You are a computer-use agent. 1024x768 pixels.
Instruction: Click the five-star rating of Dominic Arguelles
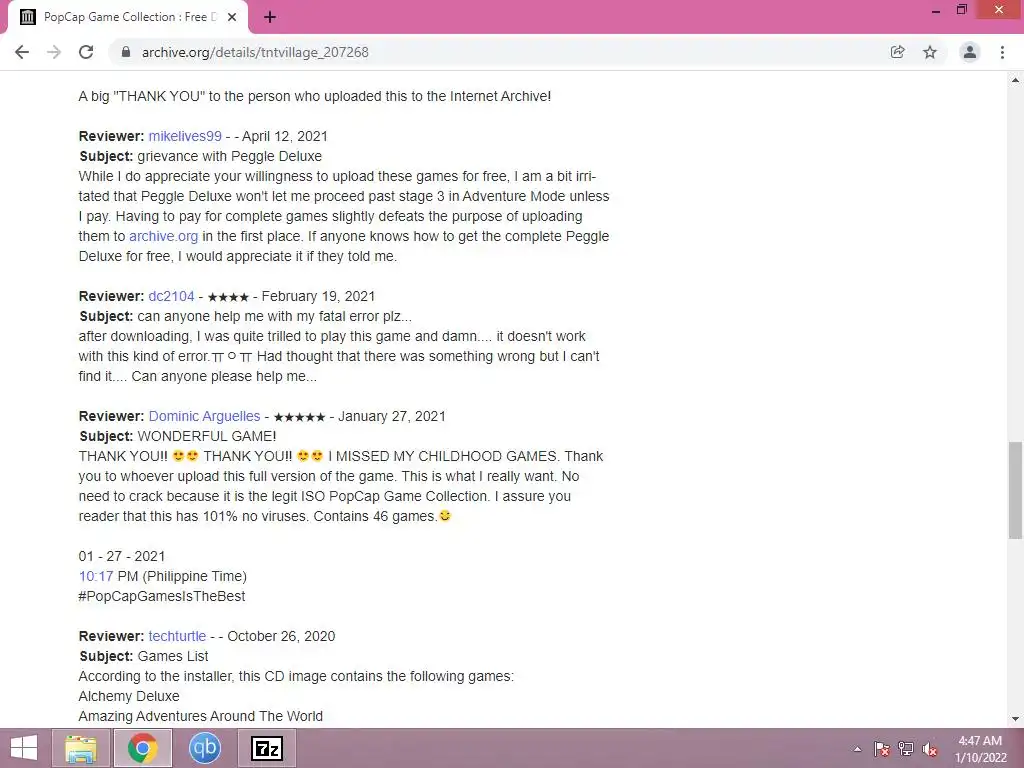(x=299, y=417)
